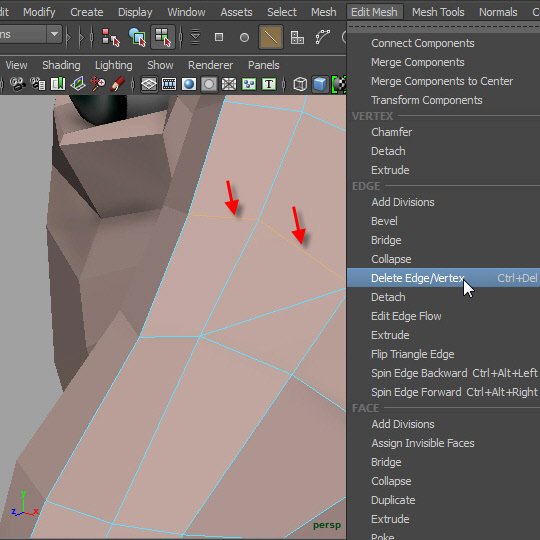The height and width of the screenshot is (540, 540).
Task: Open the menu set dropdown arrow
Action: (x=54, y=34)
